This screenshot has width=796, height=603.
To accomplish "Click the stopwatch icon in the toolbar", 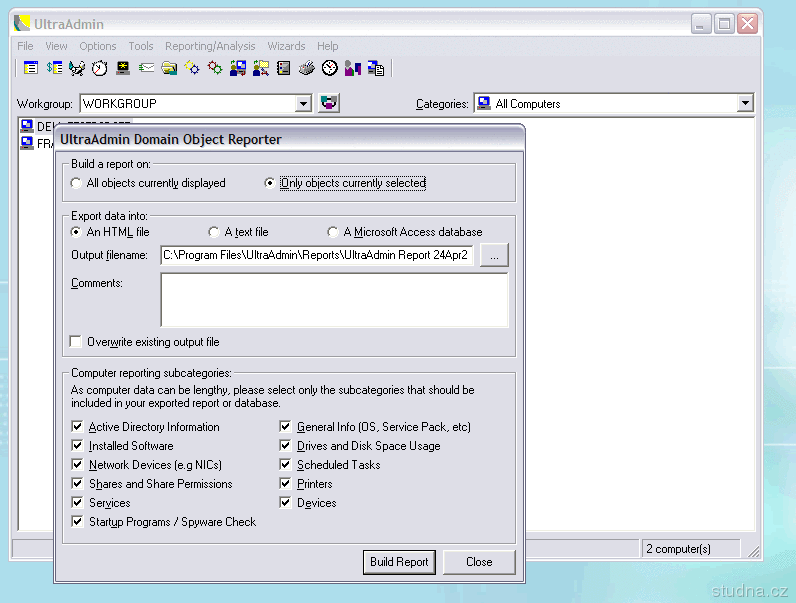I will [99, 68].
